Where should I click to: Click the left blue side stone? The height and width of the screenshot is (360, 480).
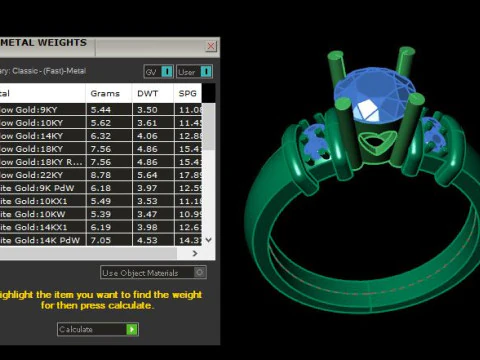315,143
